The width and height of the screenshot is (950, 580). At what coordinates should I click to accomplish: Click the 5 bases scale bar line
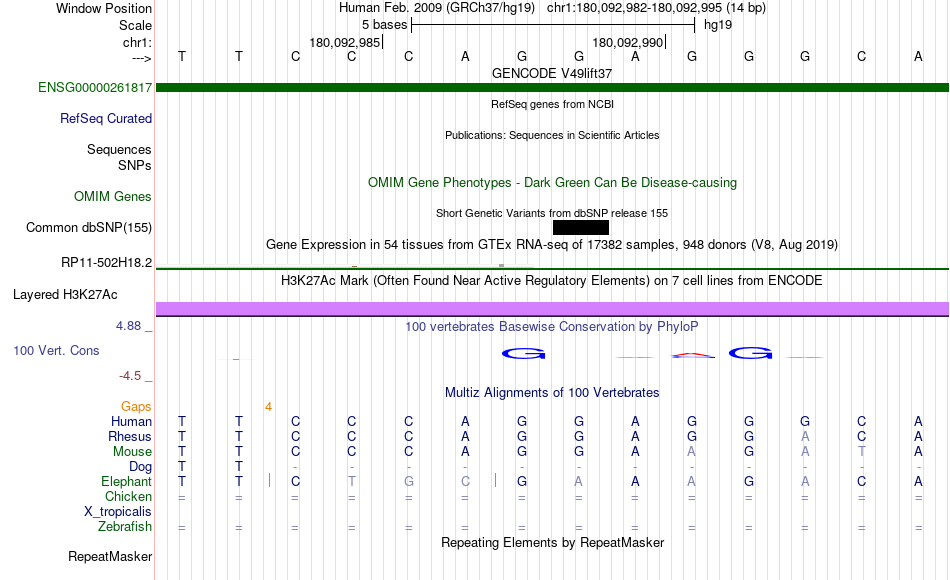click(x=553, y=25)
